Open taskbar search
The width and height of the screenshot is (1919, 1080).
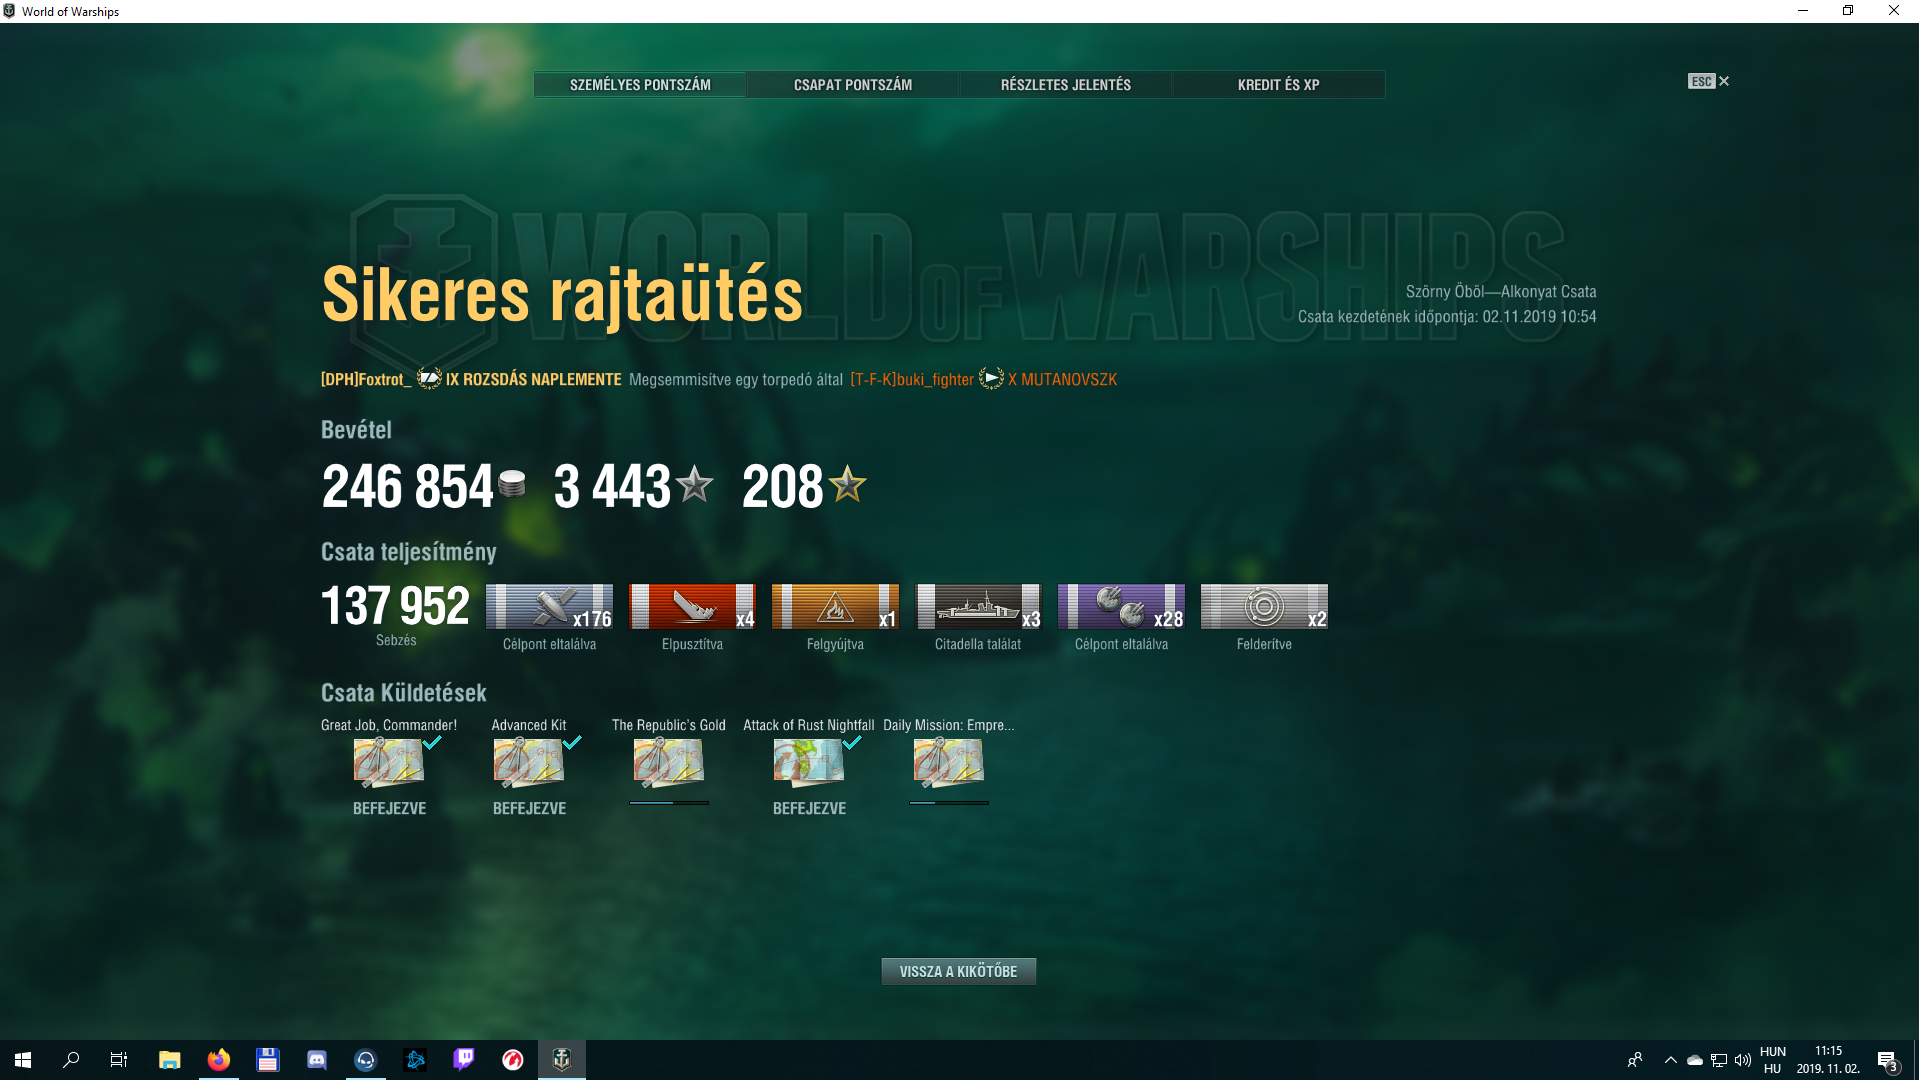(71, 1060)
